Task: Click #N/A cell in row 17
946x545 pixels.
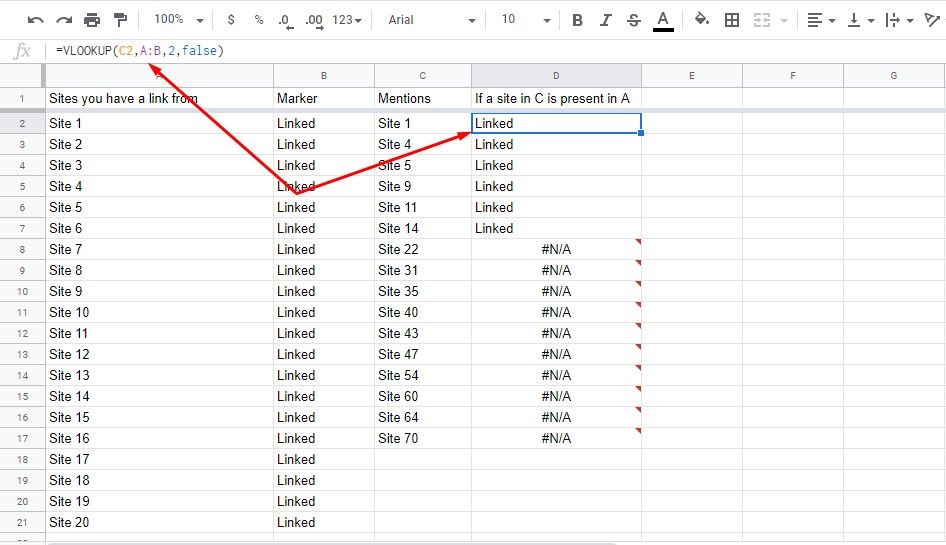Action: (556, 438)
